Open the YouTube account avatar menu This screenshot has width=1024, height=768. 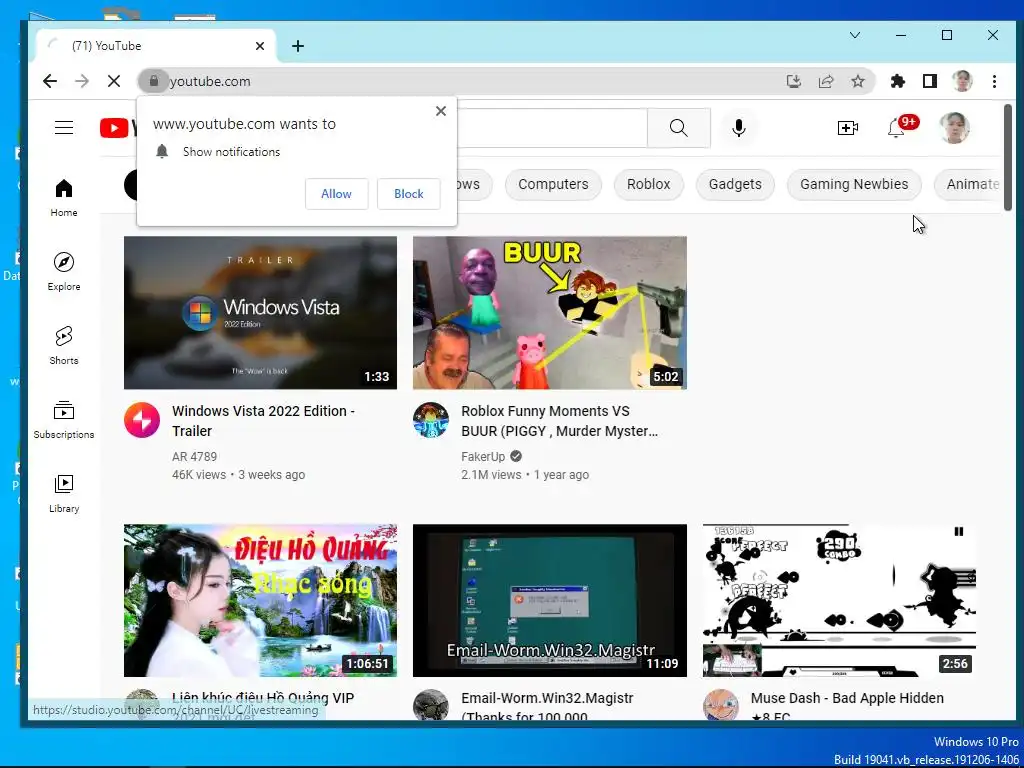(954, 127)
